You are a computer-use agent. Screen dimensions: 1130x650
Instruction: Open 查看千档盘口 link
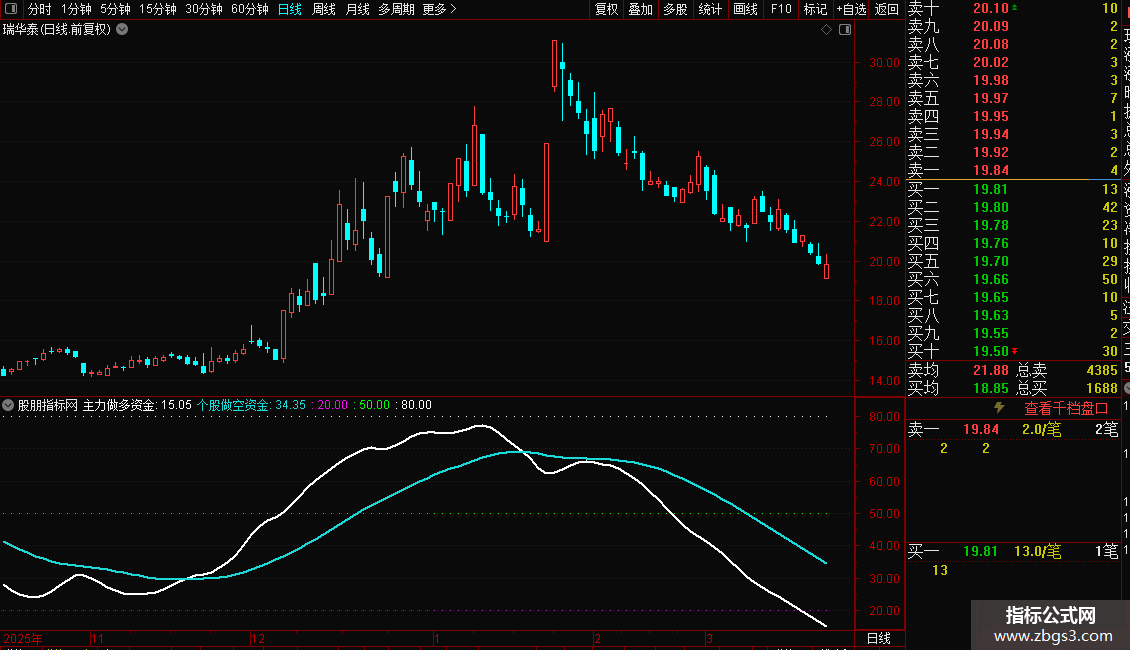click(1066, 409)
